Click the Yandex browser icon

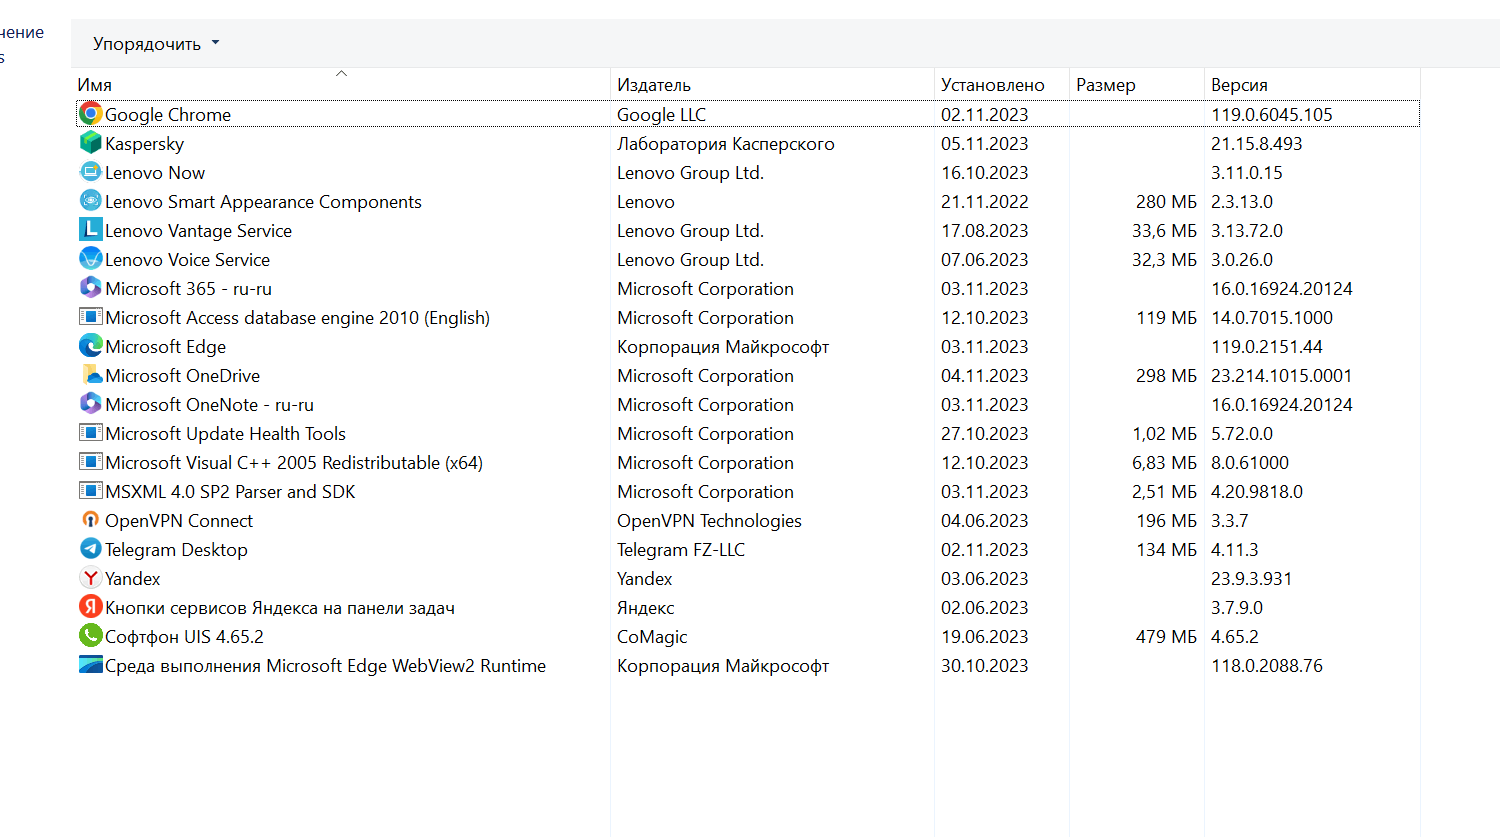click(91, 578)
